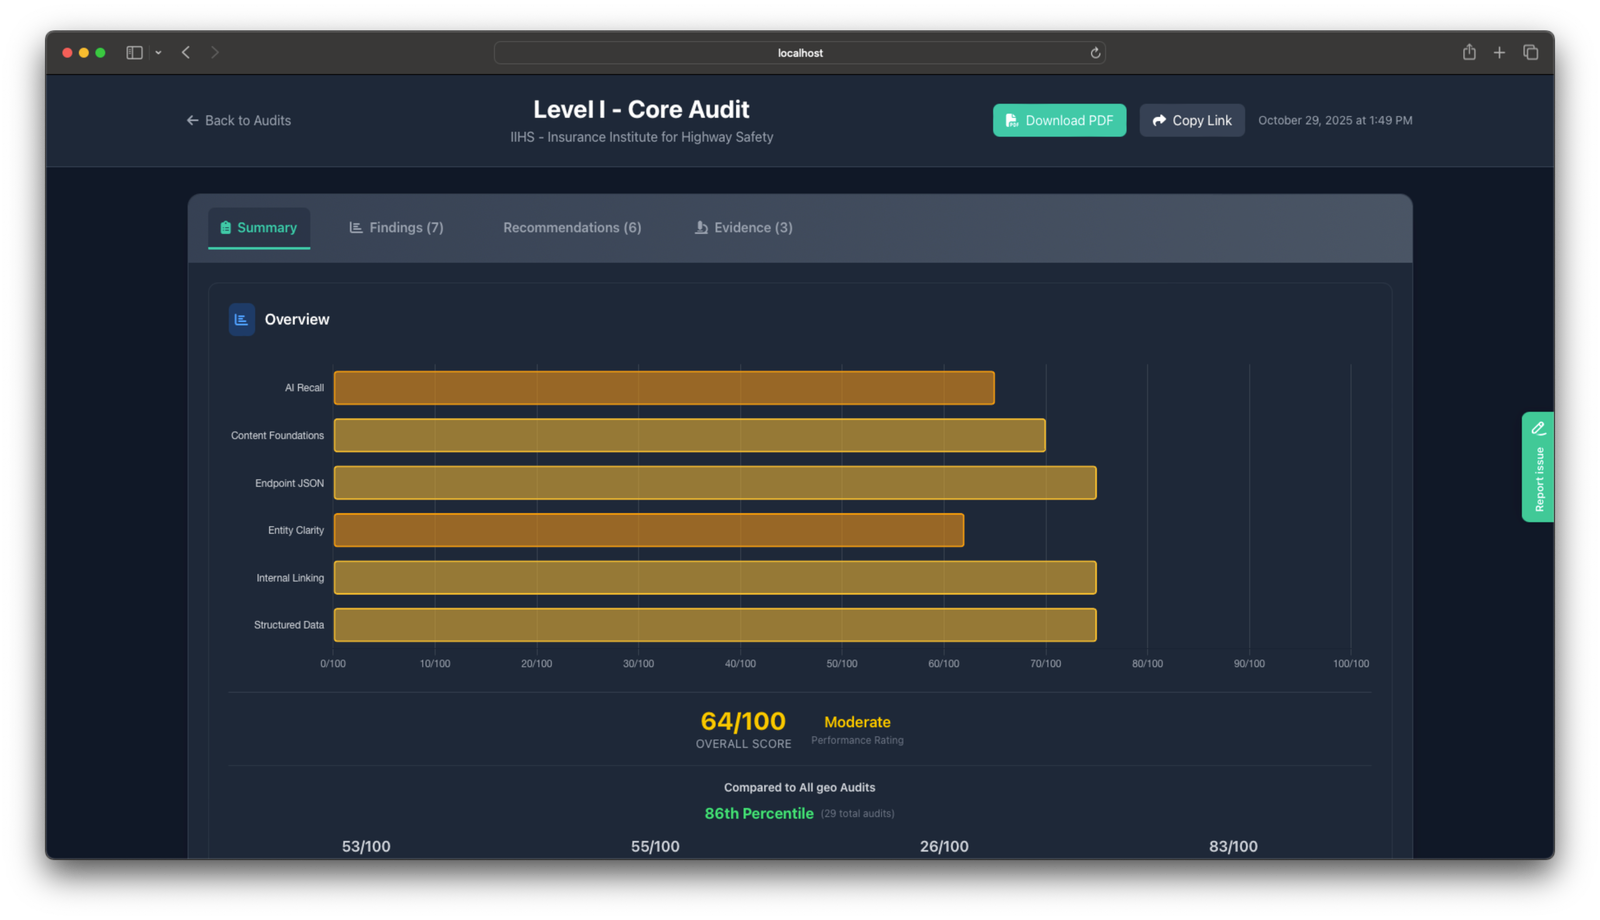Open the sidebar options dropdown chevron
Image resolution: width=1600 pixels, height=920 pixels.
click(x=158, y=53)
